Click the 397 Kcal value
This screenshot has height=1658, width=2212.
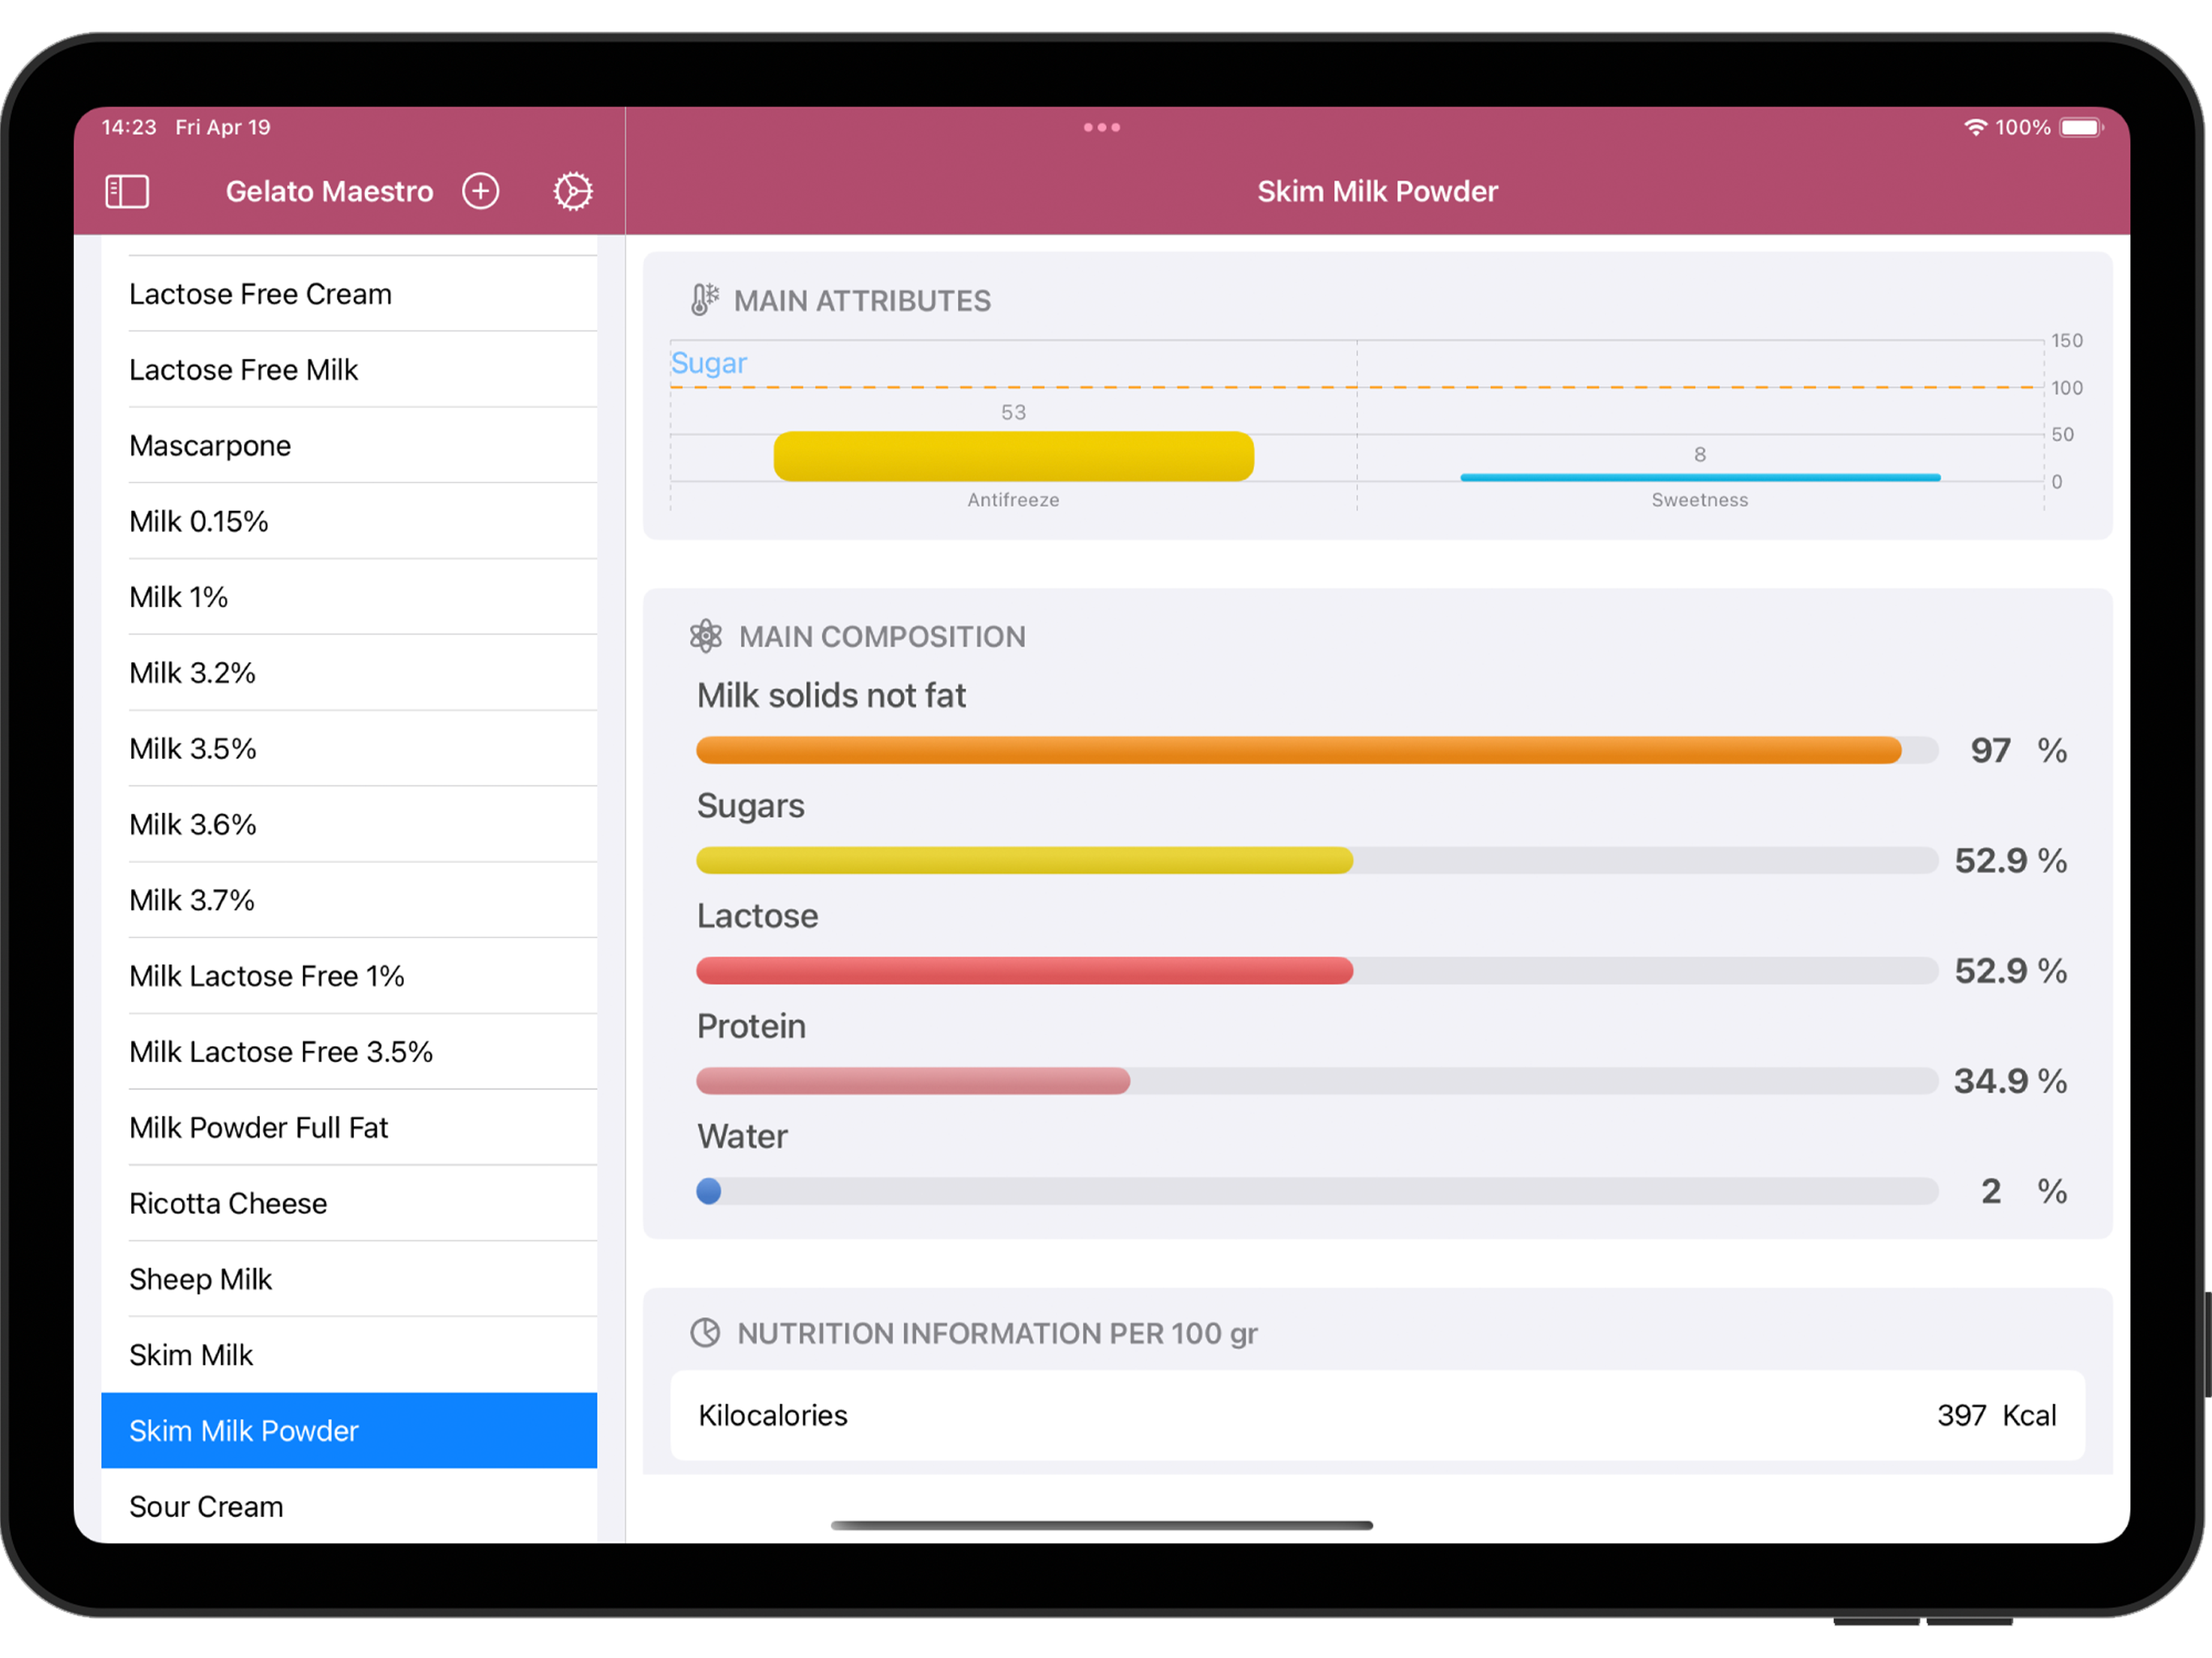click(x=1996, y=1416)
